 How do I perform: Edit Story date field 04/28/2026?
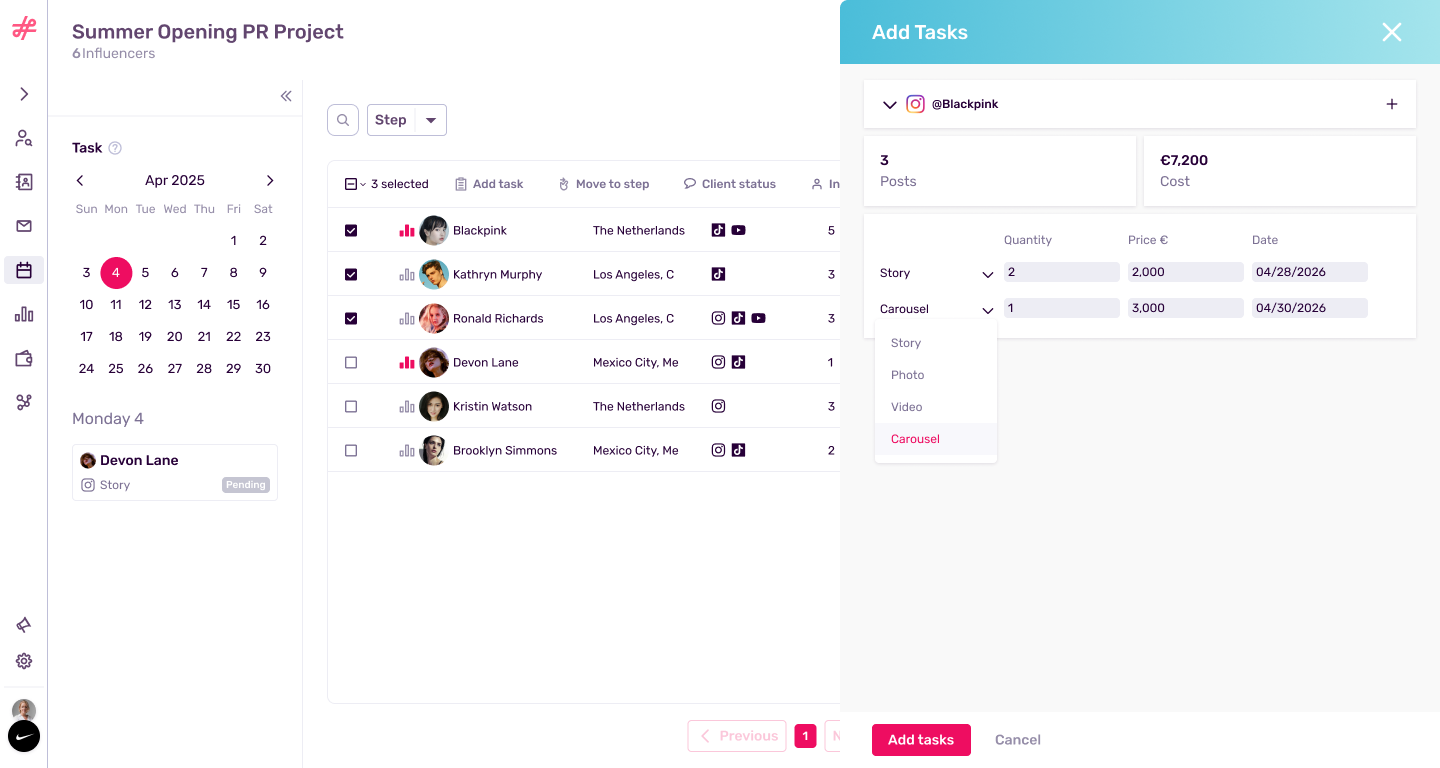coord(1310,272)
